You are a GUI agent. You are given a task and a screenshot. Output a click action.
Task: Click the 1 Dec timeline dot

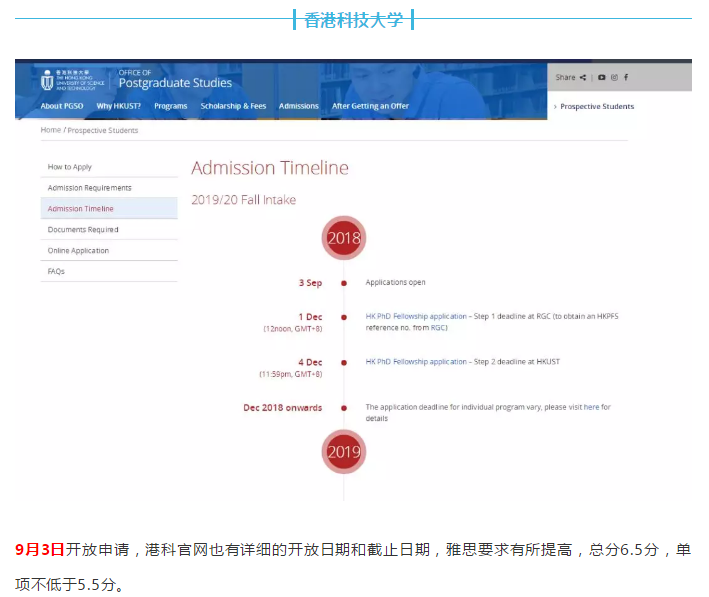[344, 317]
